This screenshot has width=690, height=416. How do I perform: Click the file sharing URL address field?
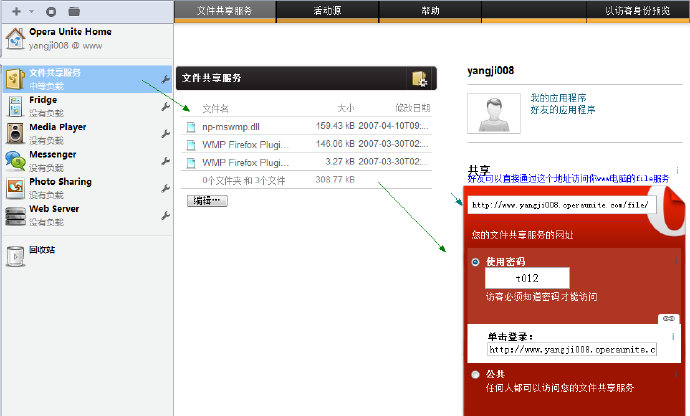562,205
